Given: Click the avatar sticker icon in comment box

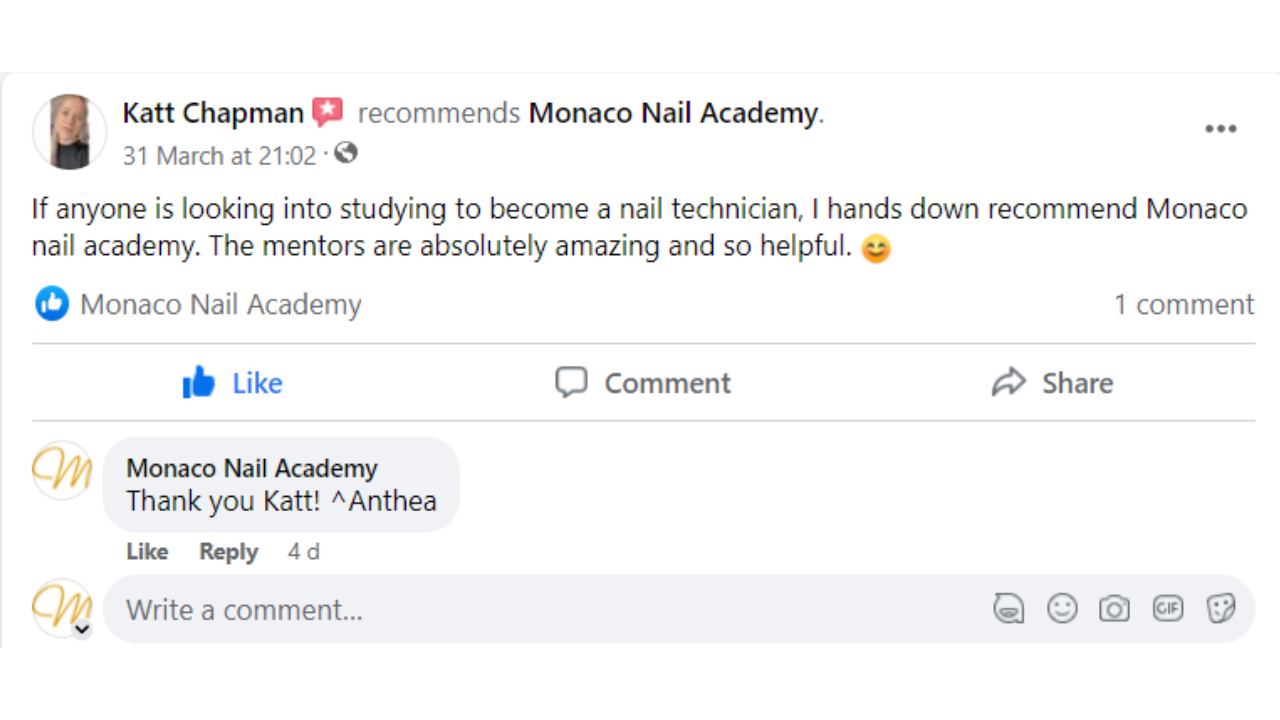Looking at the screenshot, I should [1009, 608].
